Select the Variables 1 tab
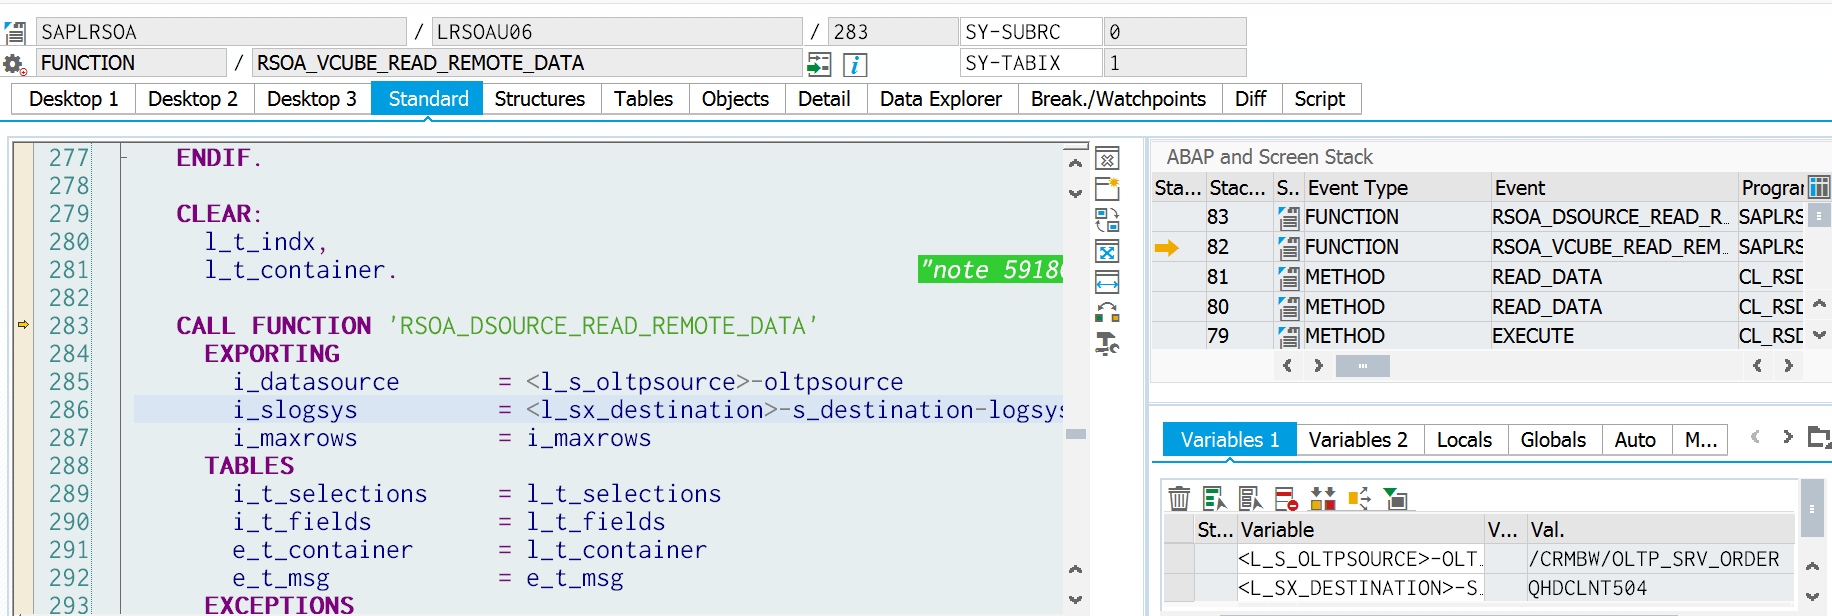Image resolution: width=1832 pixels, height=616 pixels. 1230,440
